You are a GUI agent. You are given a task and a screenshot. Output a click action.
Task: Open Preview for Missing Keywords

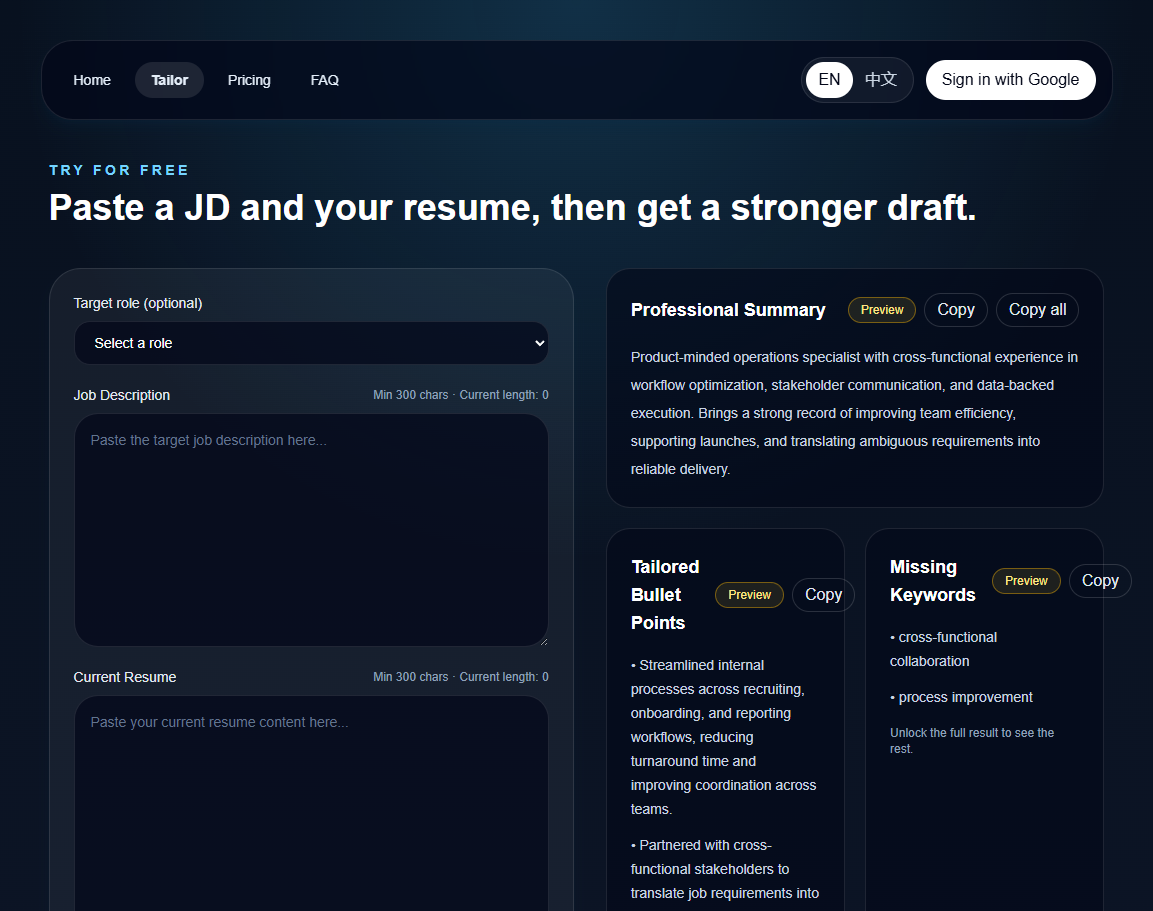click(x=1026, y=580)
